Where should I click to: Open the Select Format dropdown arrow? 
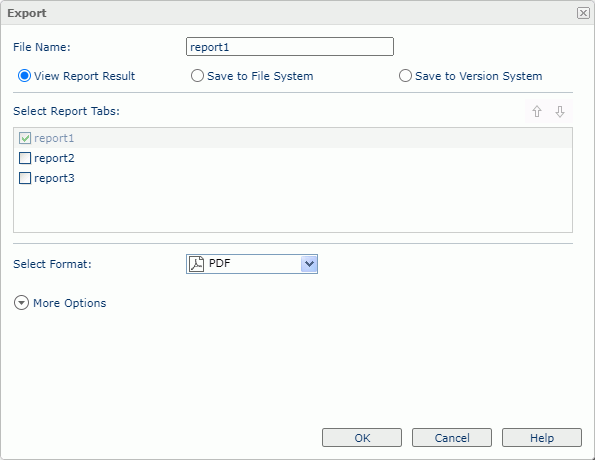click(x=309, y=264)
